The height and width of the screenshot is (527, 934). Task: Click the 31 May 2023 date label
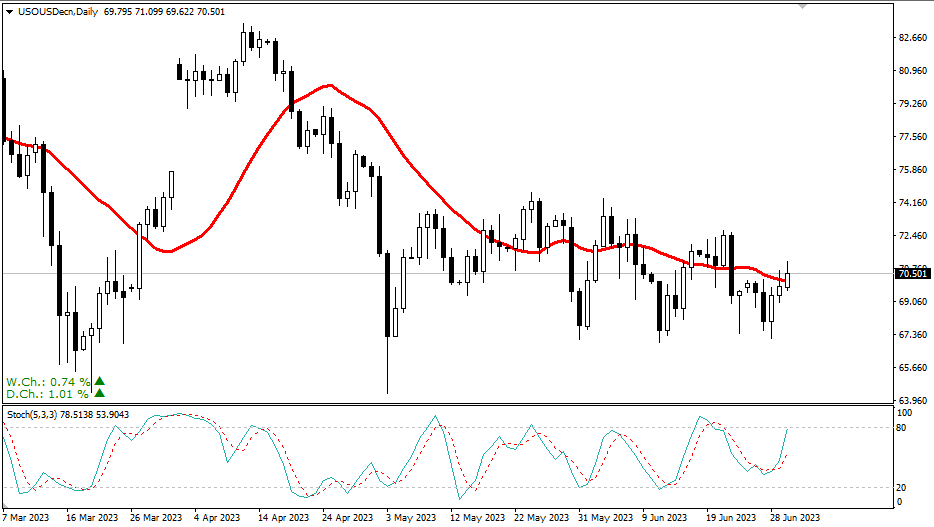[x=607, y=518]
